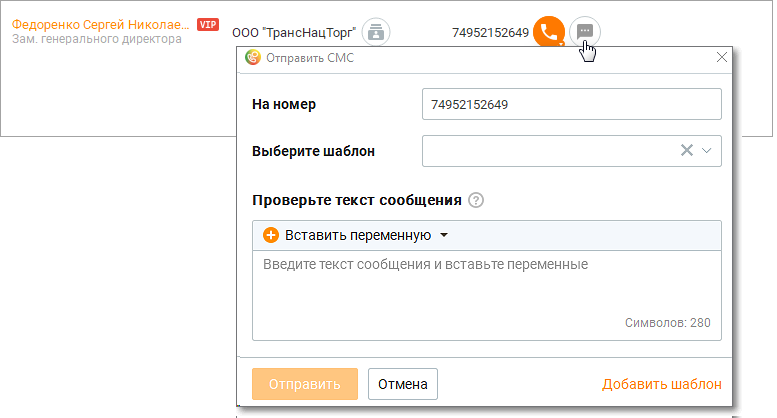
Task: Click the VIP badge
Action: [208, 24]
